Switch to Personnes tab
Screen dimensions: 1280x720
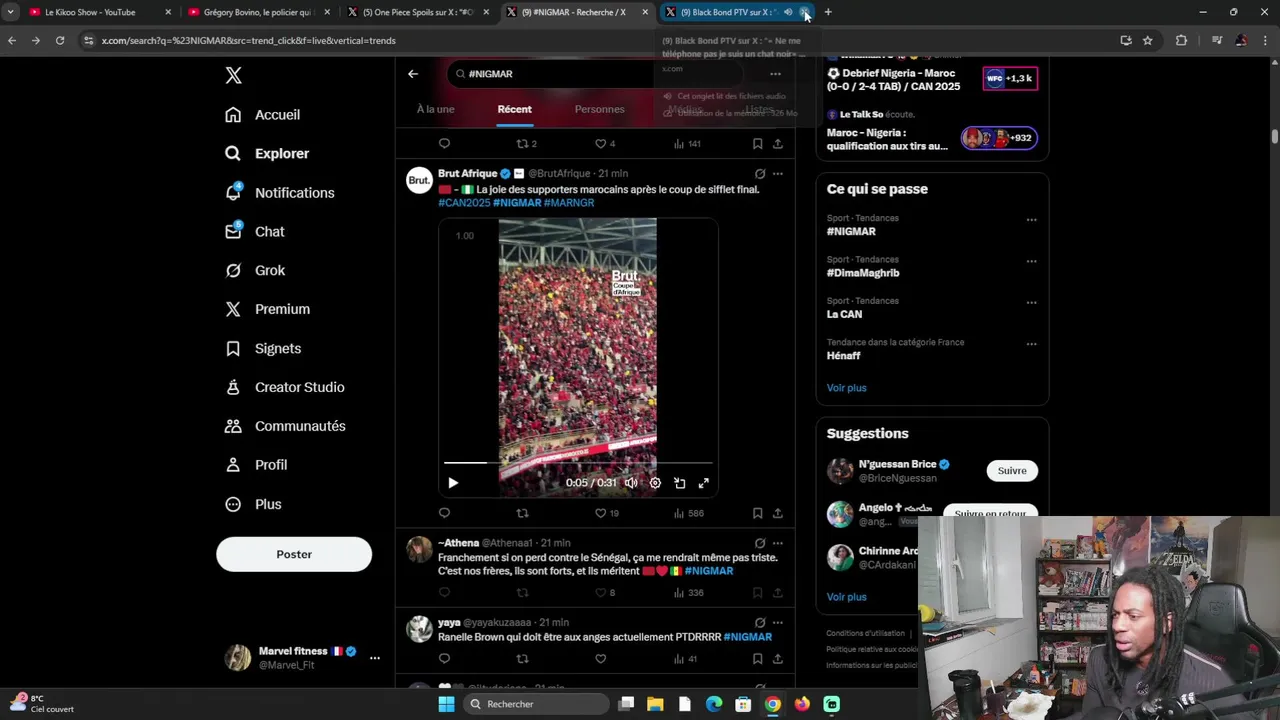599,109
